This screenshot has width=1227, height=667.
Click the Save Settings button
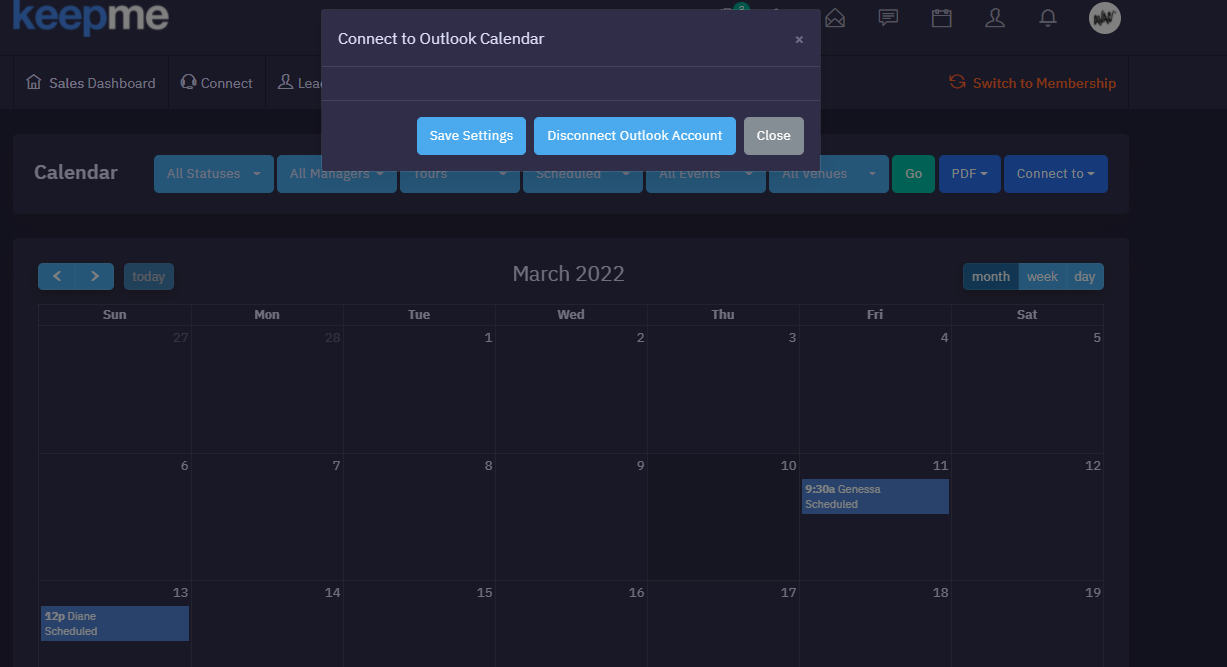(x=471, y=135)
